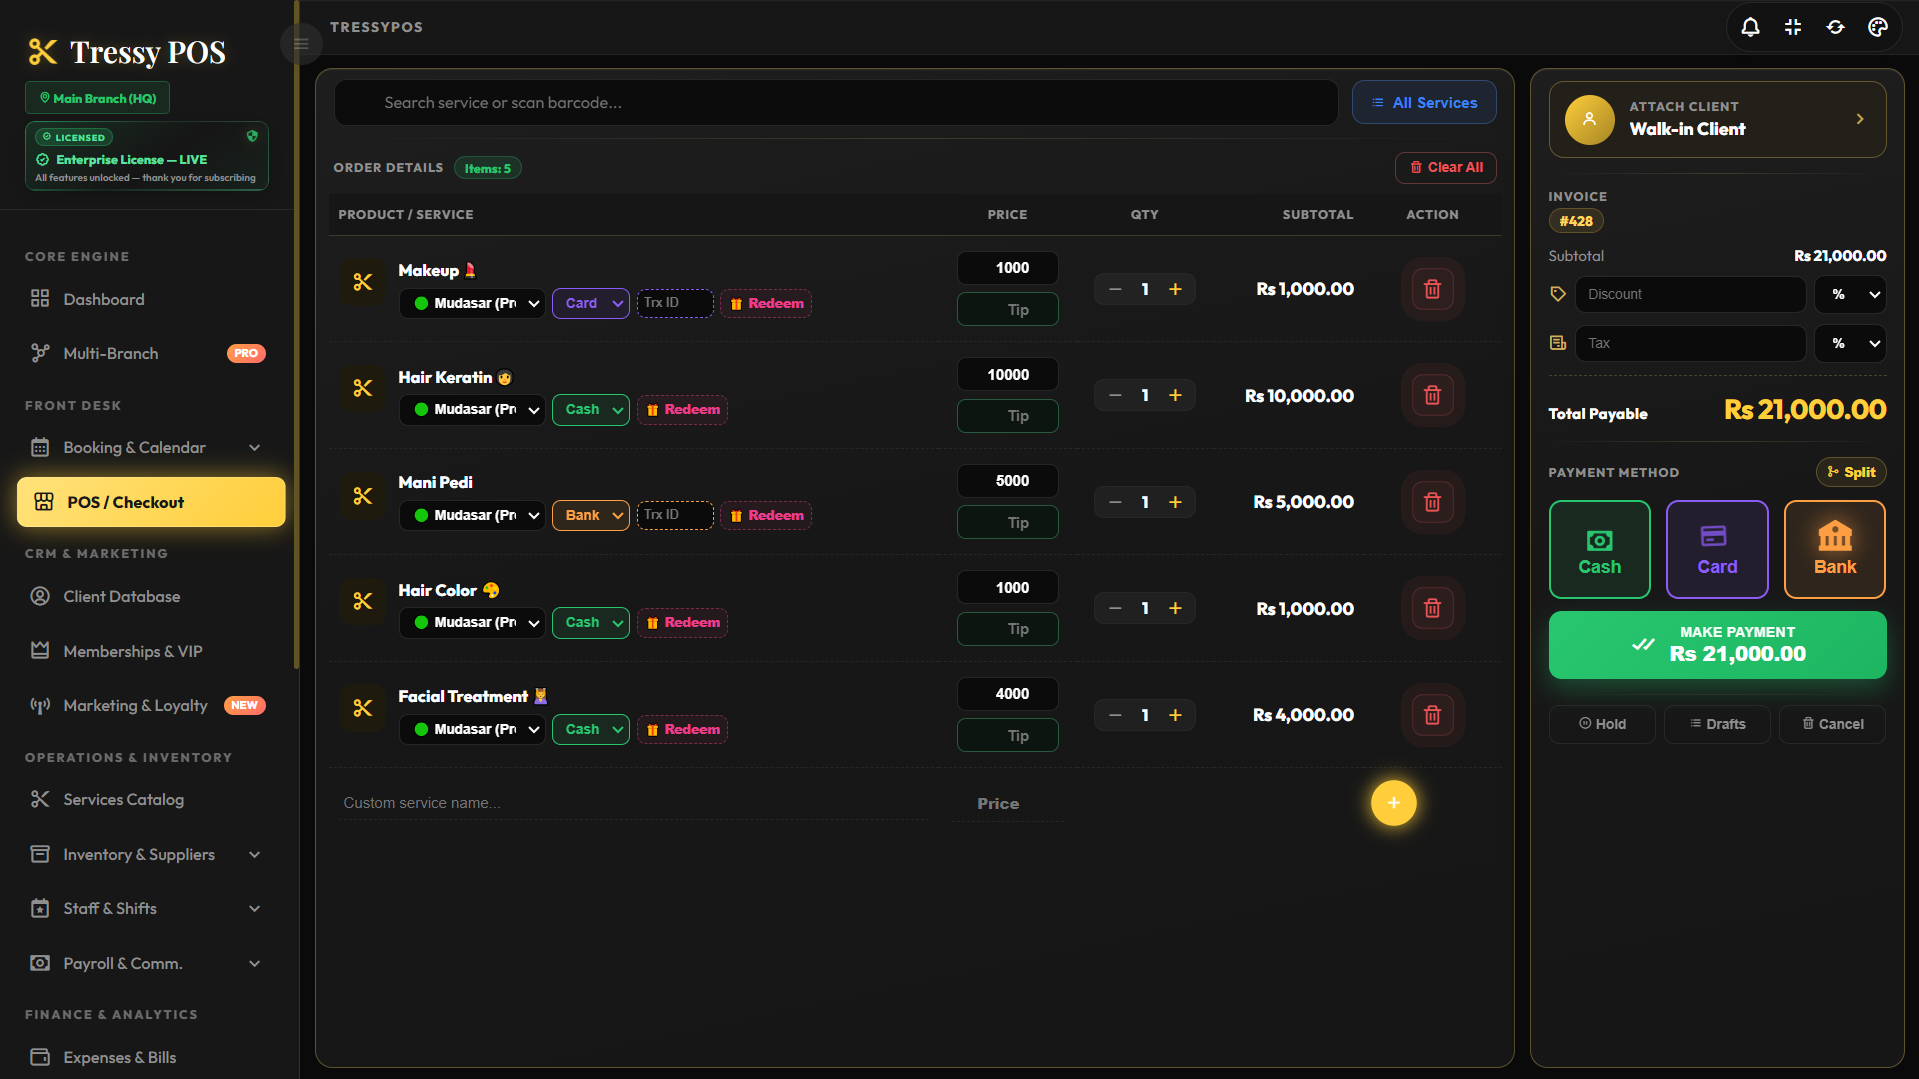Select Card payment method

(x=1717, y=550)
